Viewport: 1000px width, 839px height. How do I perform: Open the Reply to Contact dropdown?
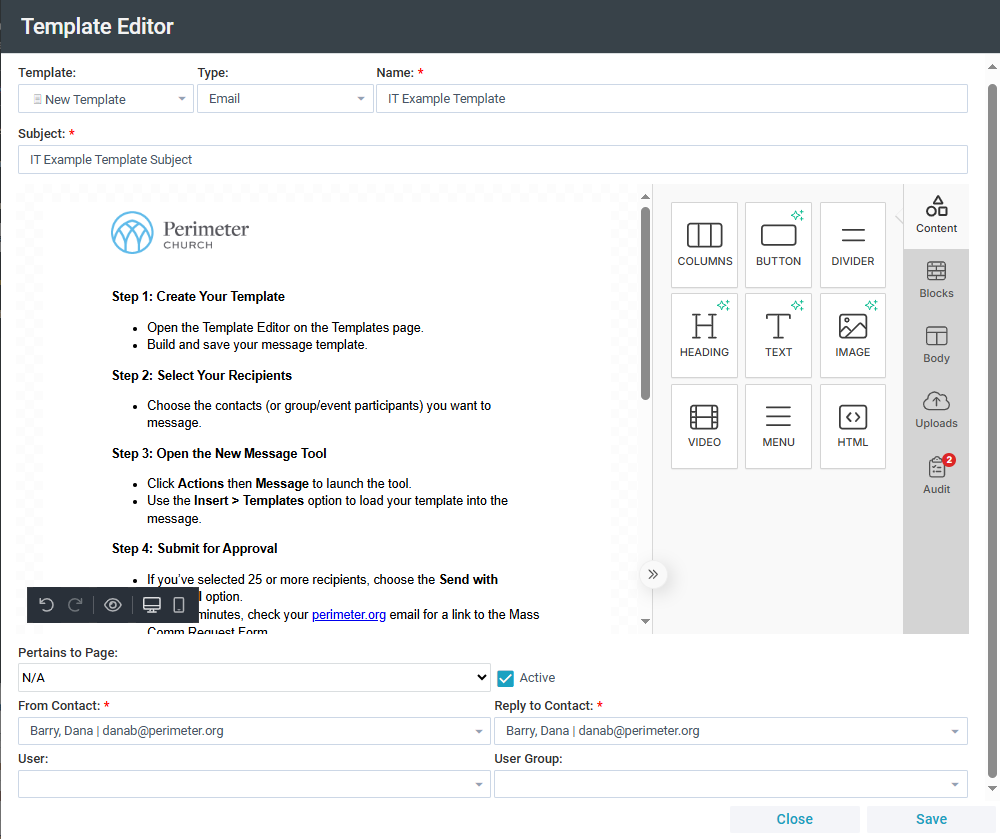point(731,731)
